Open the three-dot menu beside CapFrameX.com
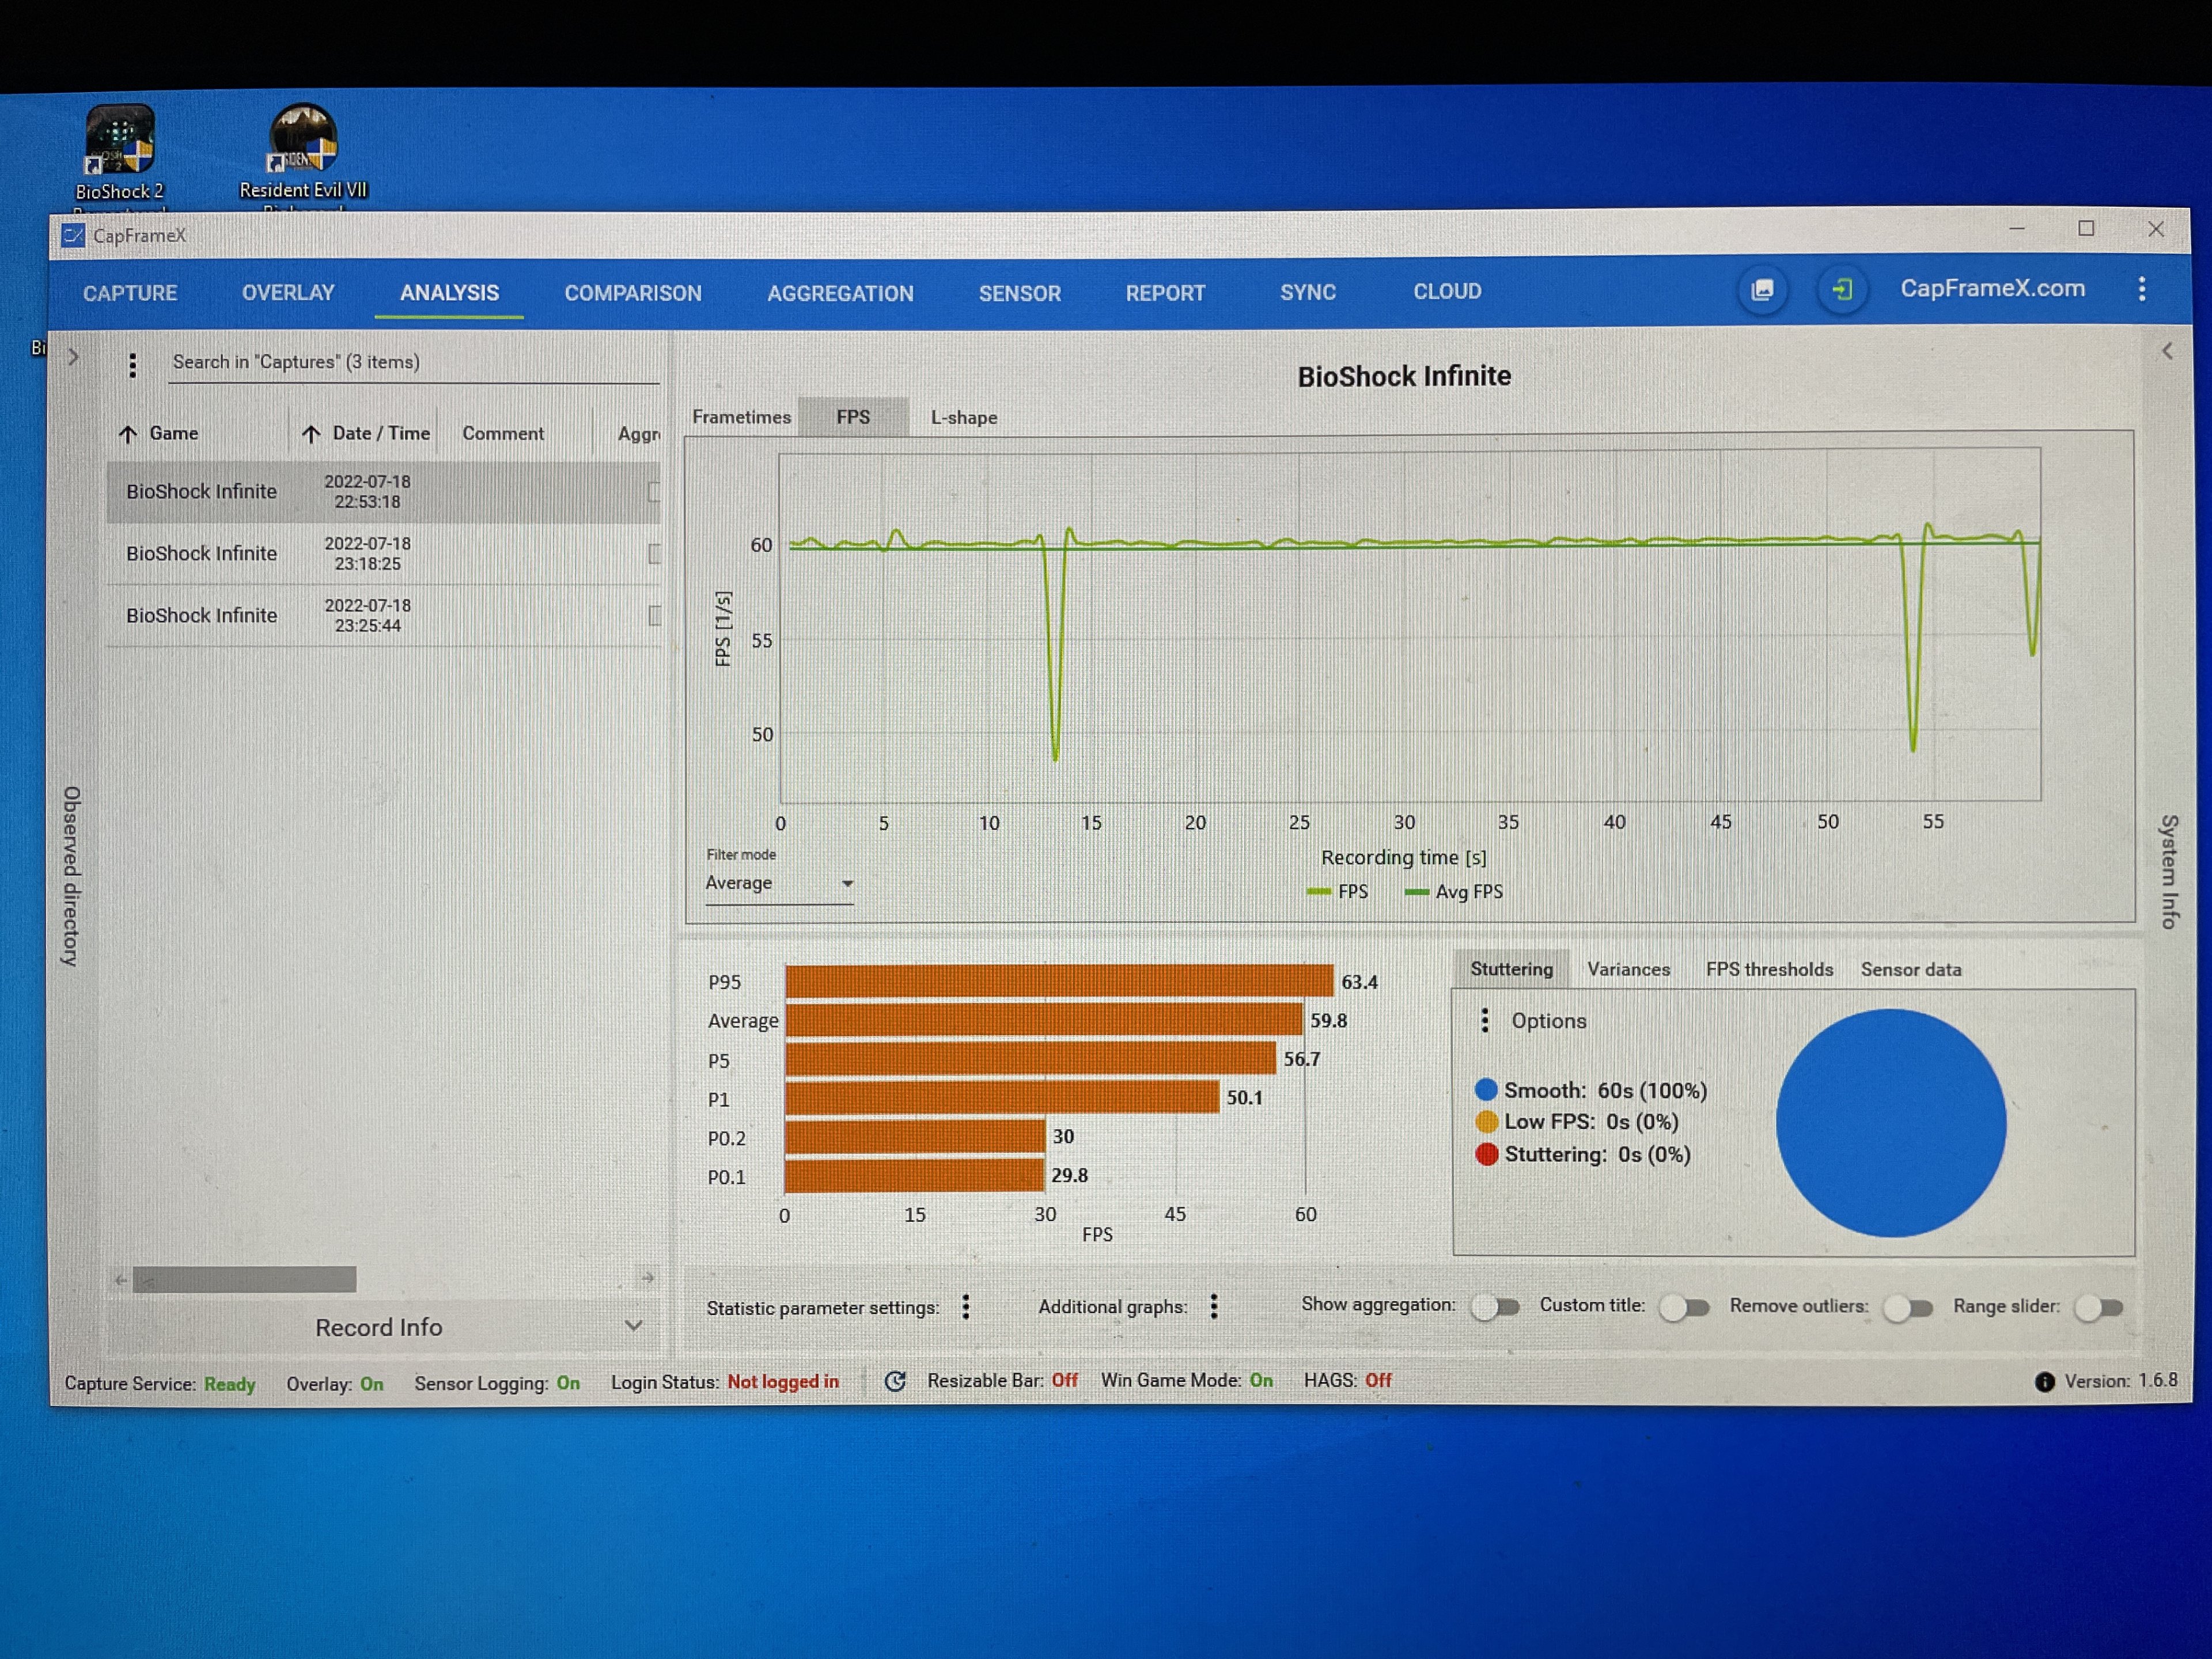Image resolution: width=2212 pixels, height=1659 pixels. coord(2141,290)
